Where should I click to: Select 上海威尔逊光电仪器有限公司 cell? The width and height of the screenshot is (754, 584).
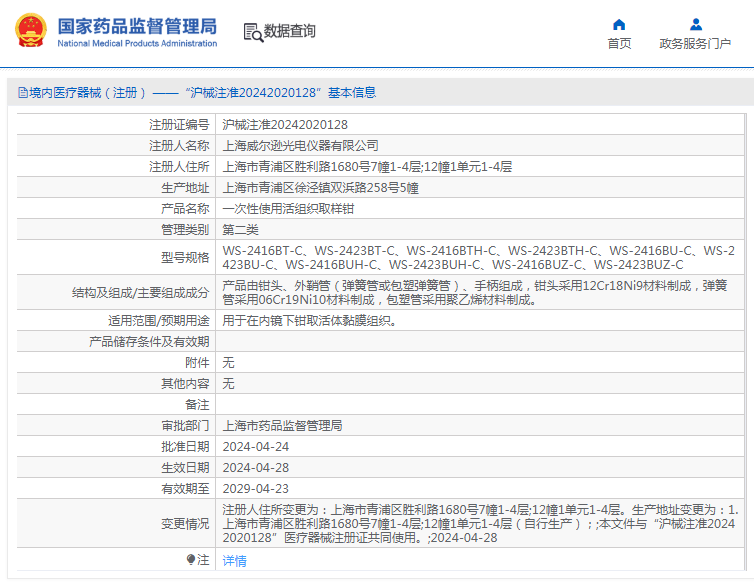point(300,145)
